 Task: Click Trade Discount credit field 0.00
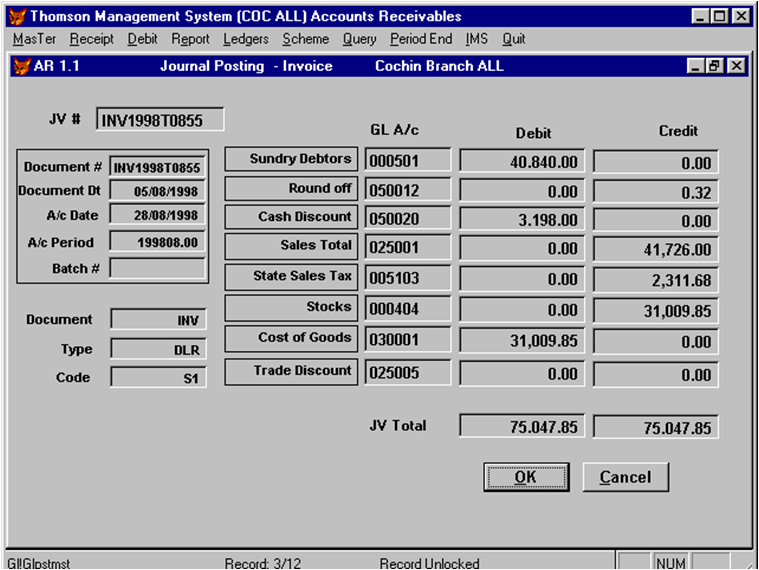(x=655, y=375)
